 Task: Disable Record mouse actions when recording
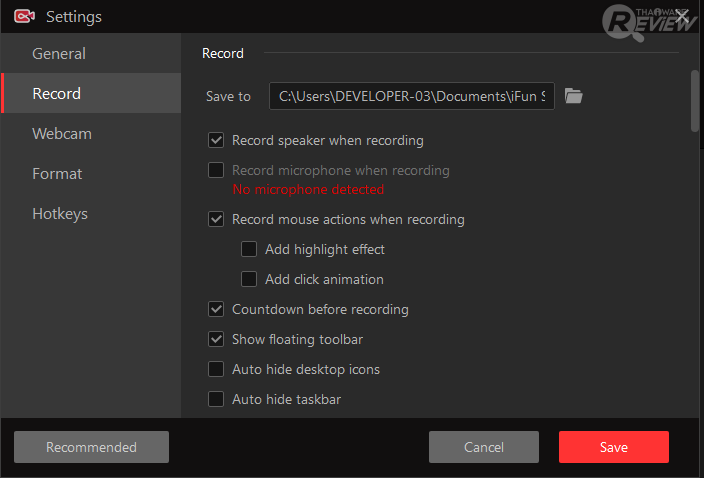(x=216, y=219)
